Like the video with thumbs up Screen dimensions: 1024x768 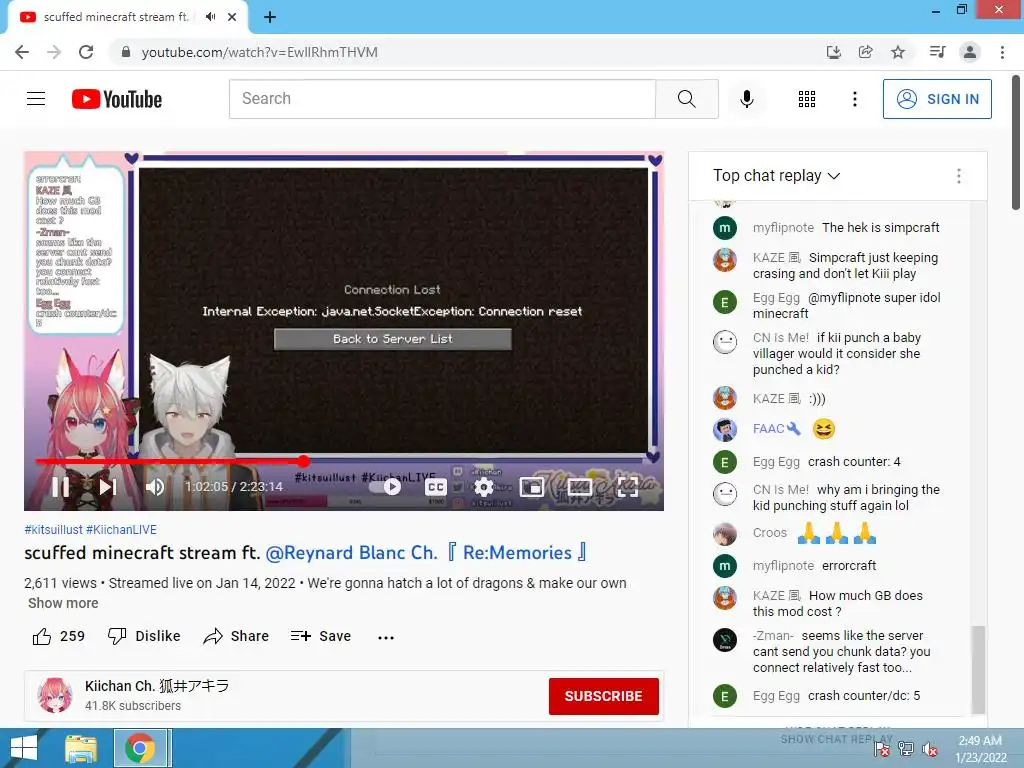point(58,636)
